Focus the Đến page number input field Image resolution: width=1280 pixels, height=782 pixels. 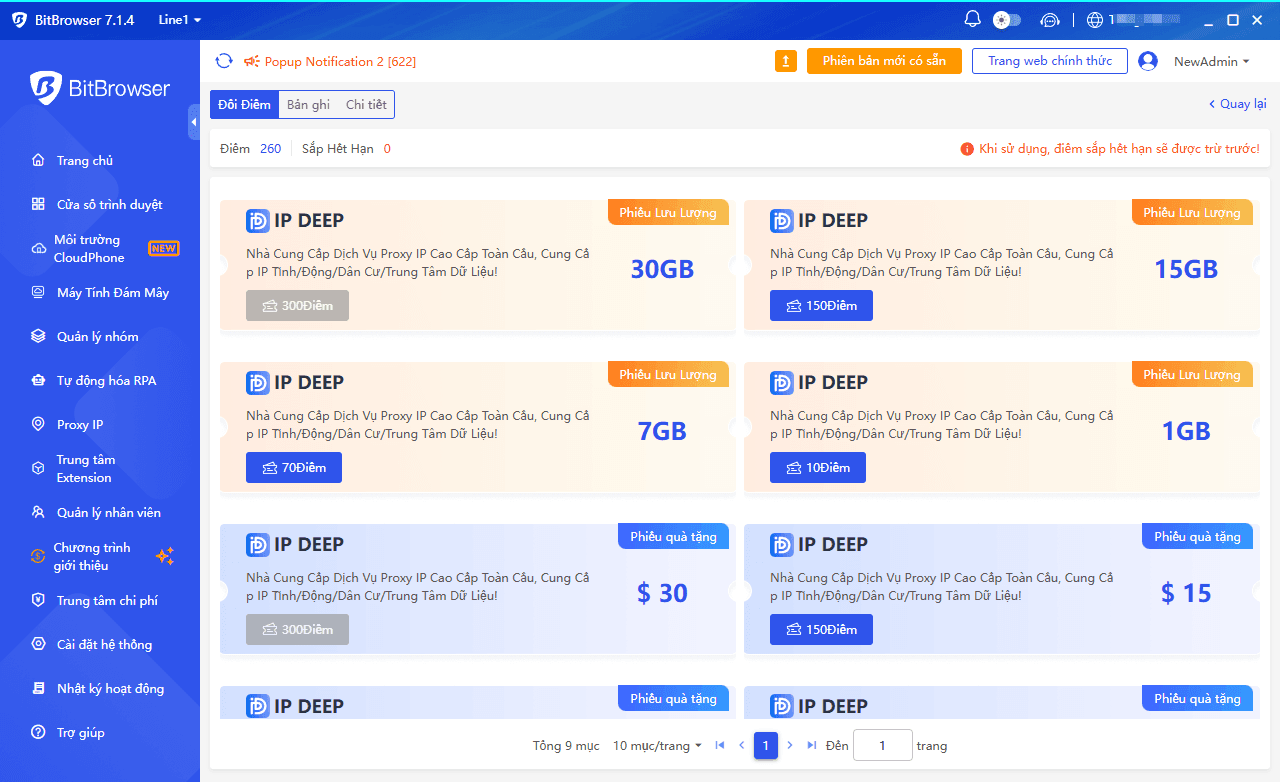pos(883,746)
